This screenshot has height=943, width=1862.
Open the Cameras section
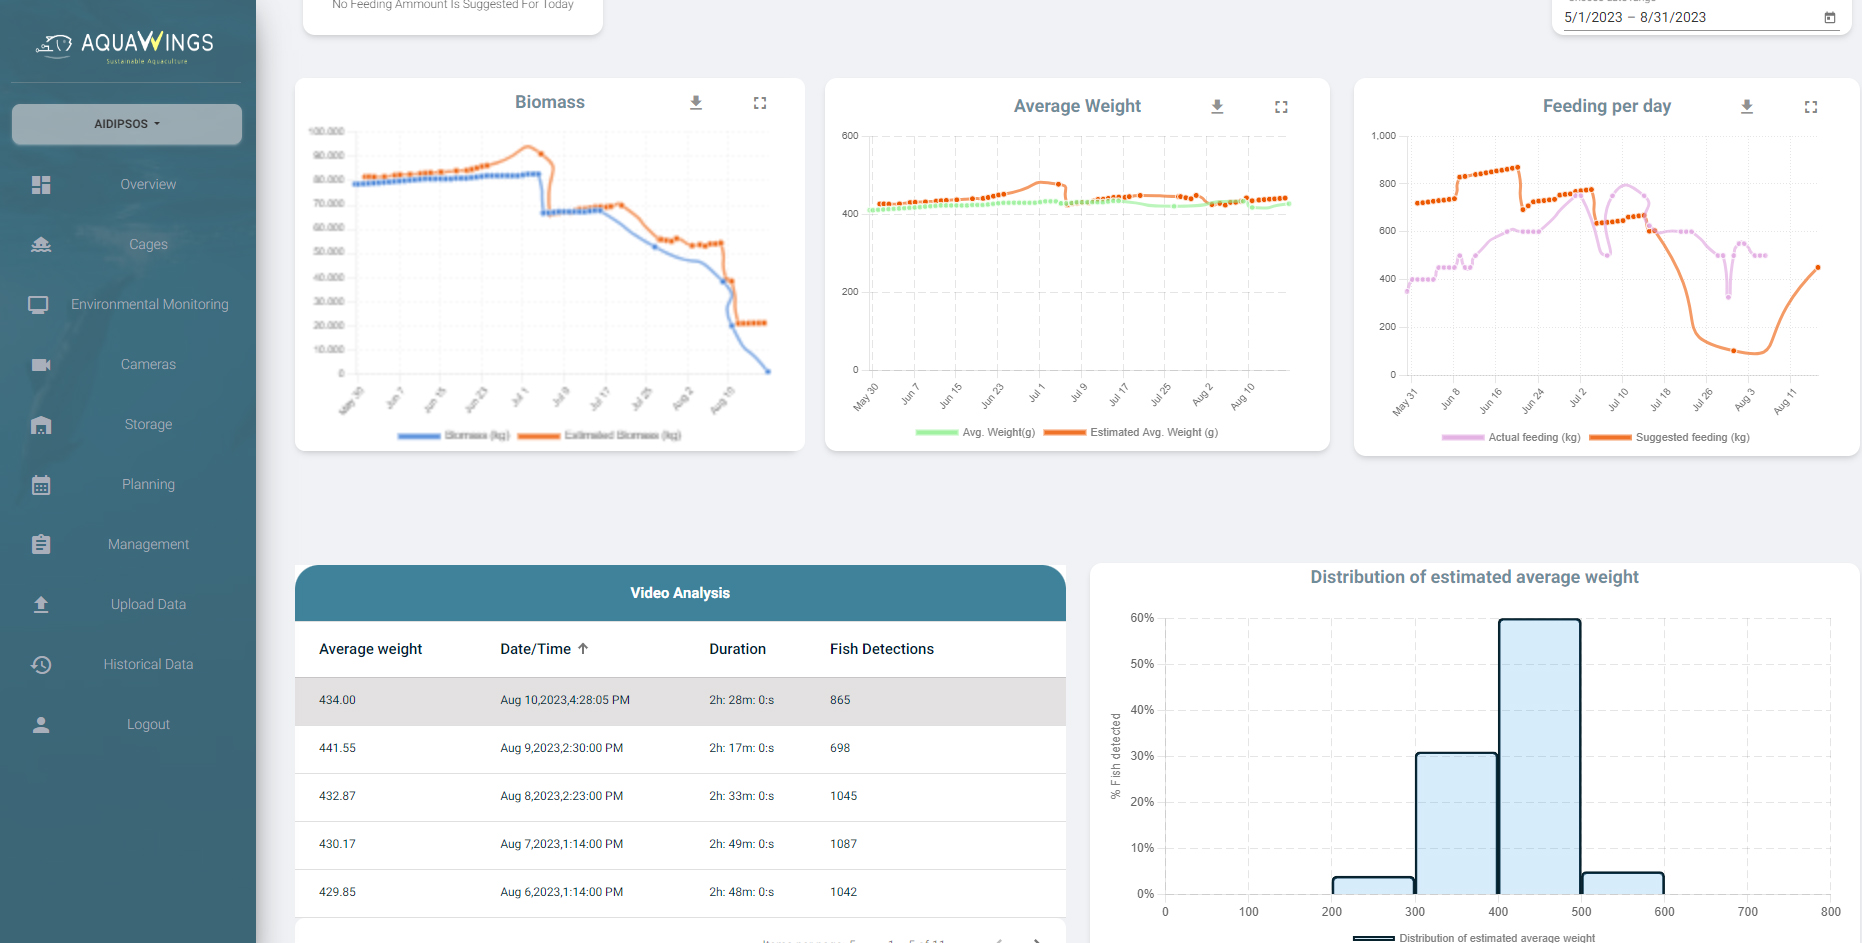click(x=148, y=364)
